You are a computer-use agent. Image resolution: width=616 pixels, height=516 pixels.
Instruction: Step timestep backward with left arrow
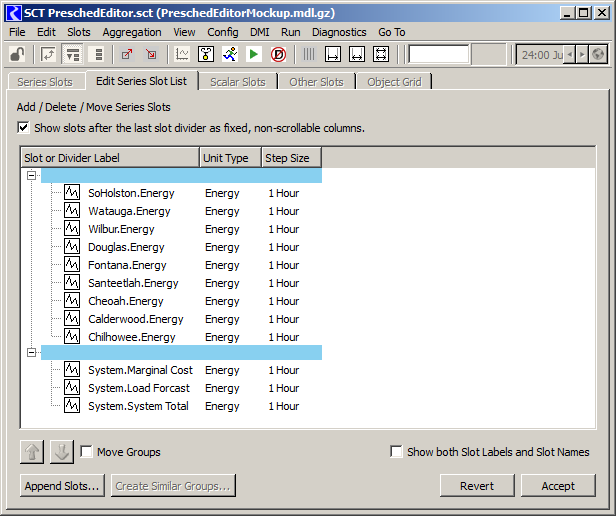pyautogui.click(x=569, y=54)
